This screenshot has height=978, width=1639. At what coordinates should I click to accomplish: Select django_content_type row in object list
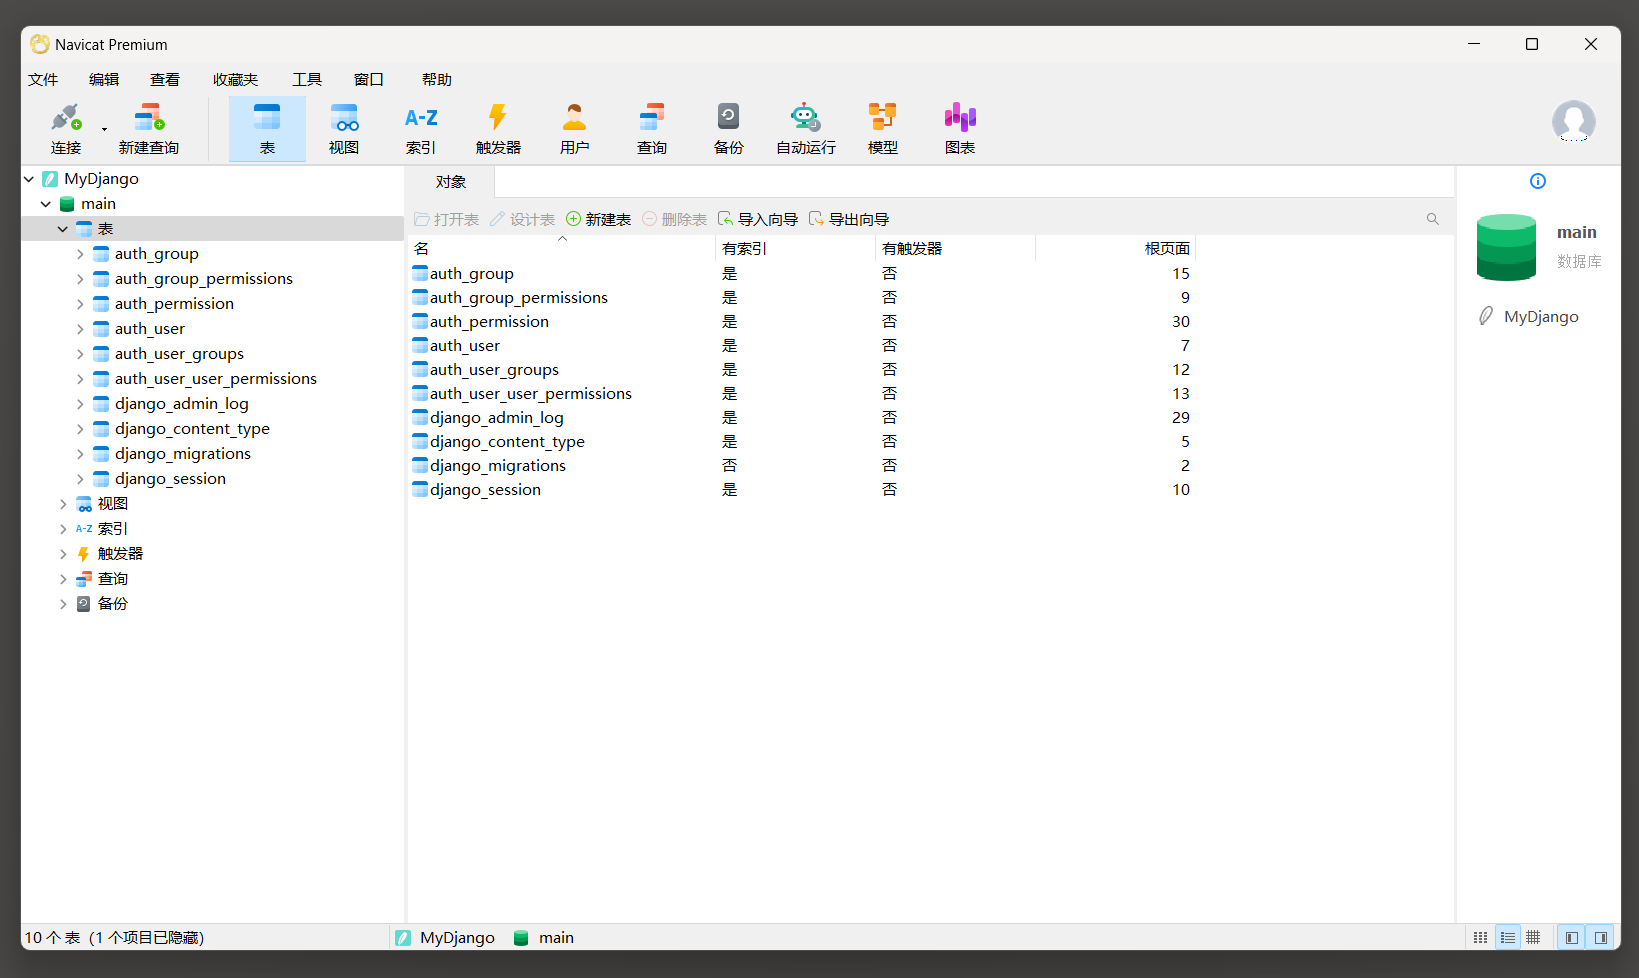click(x=803, y=442)
